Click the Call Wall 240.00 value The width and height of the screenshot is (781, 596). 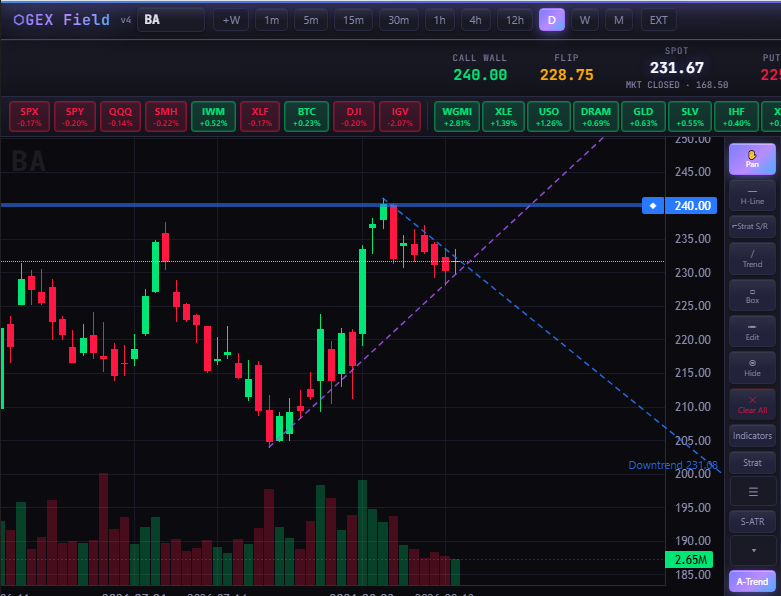click(480, 75)
